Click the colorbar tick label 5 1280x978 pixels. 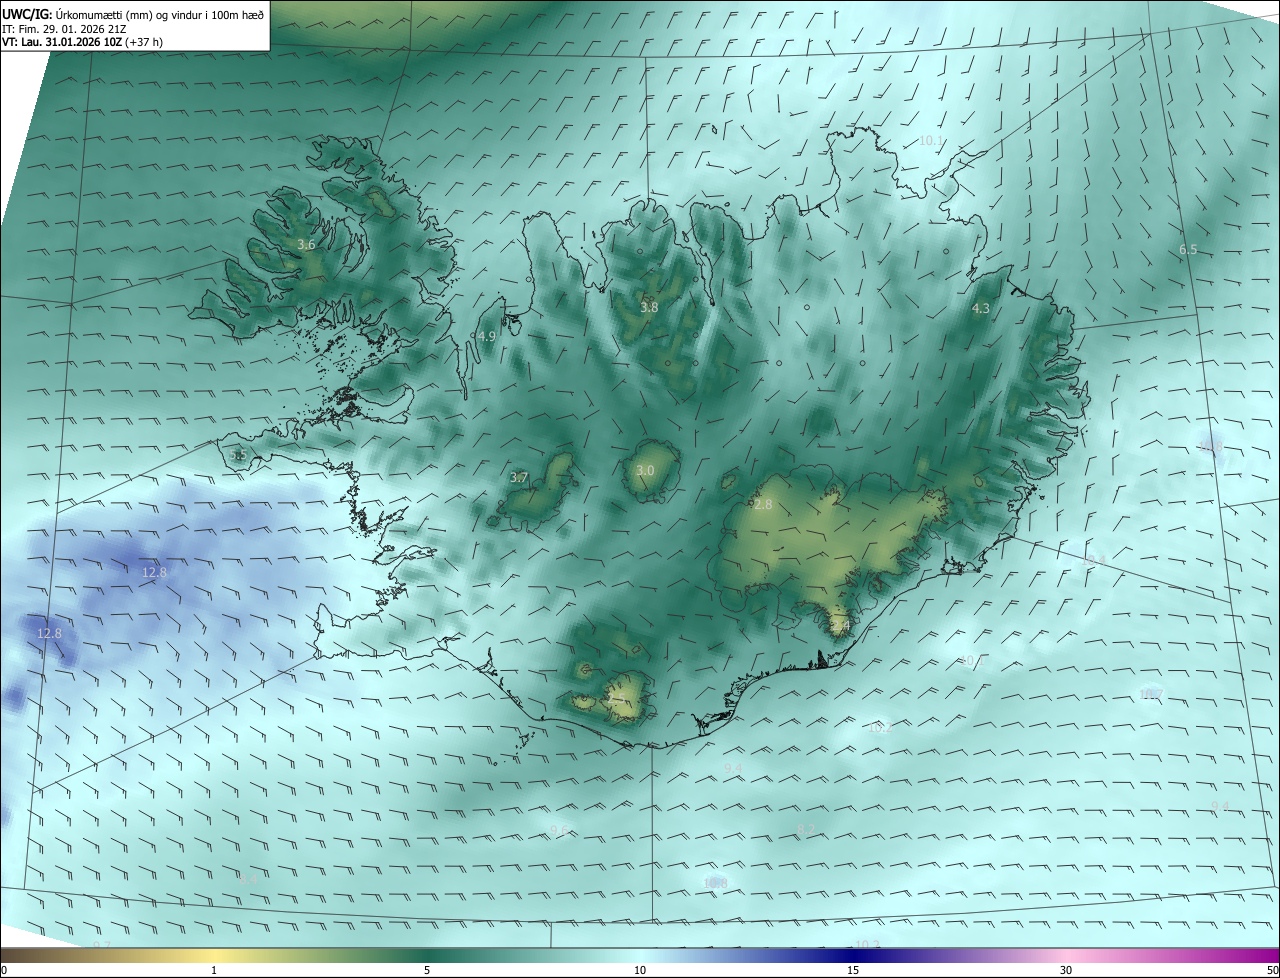click(x=427, y=970)
